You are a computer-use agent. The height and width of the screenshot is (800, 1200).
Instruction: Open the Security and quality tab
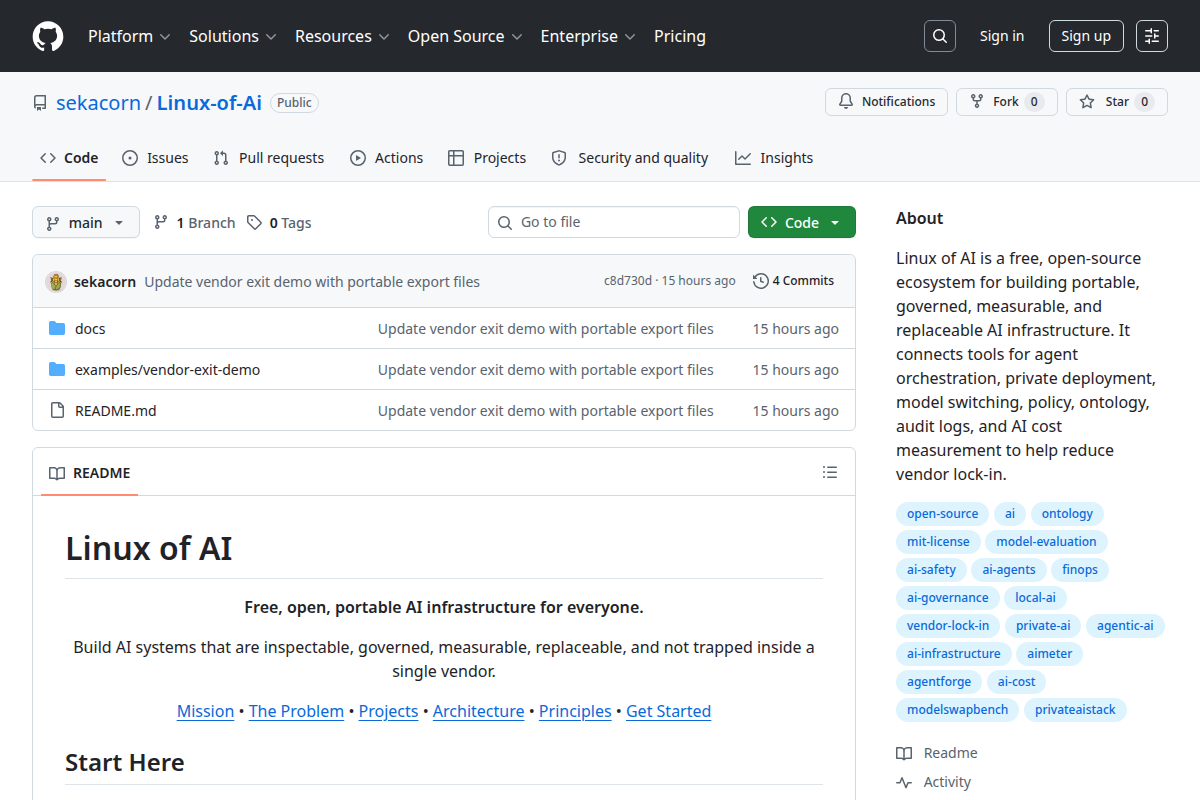click(x=630, y=158)
